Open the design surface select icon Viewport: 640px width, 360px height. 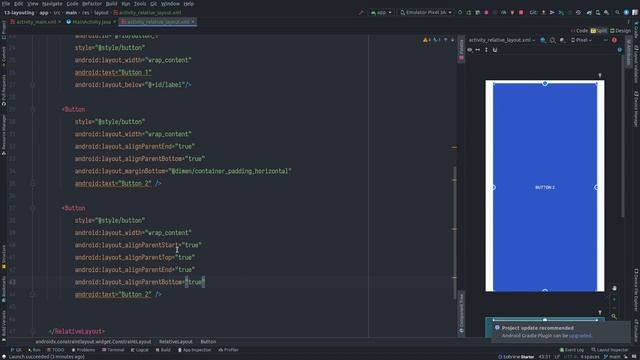[543, 40]
